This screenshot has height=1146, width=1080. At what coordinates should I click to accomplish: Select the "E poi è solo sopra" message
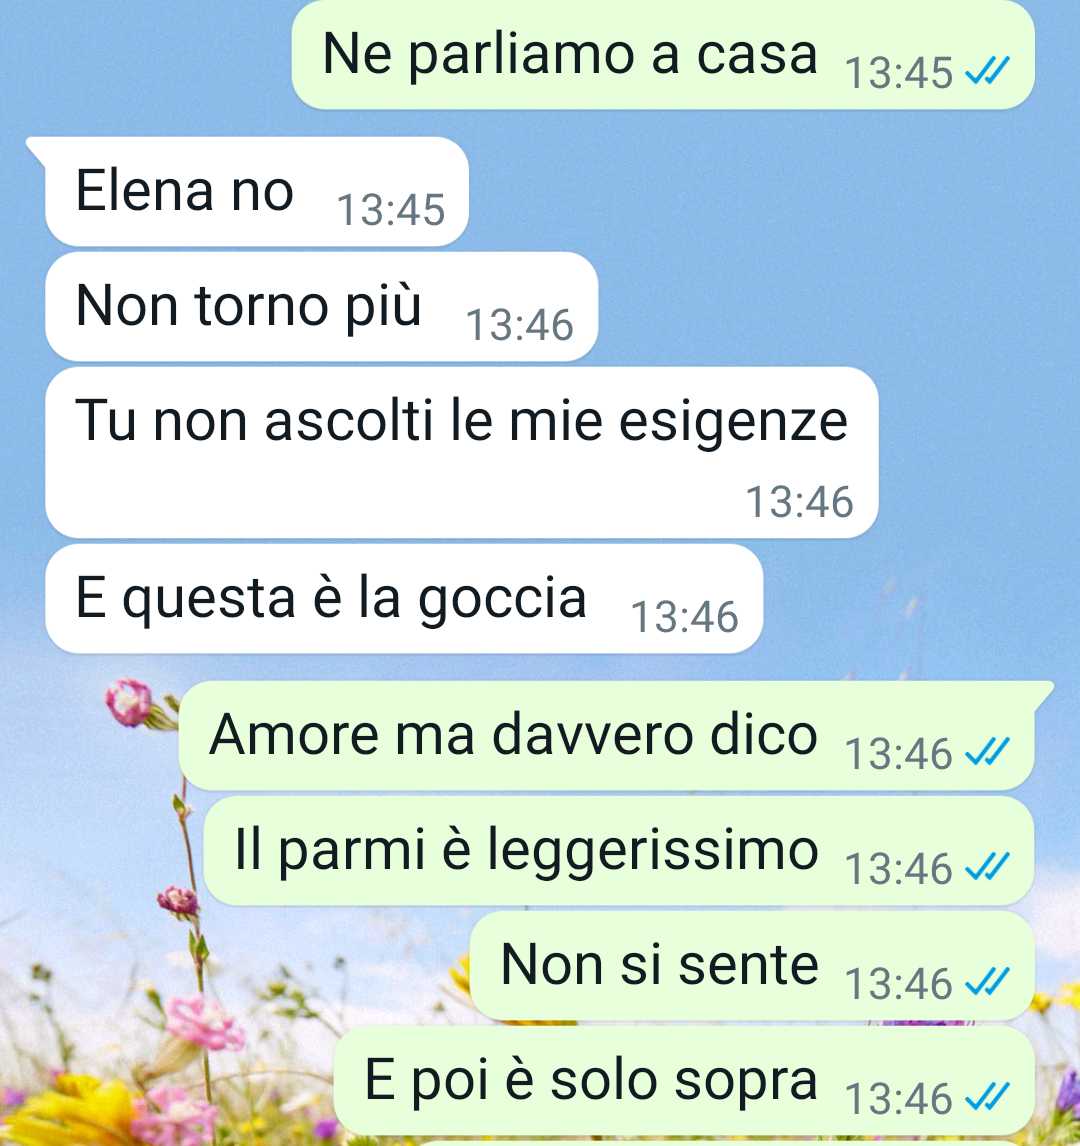coord(684,1080)
